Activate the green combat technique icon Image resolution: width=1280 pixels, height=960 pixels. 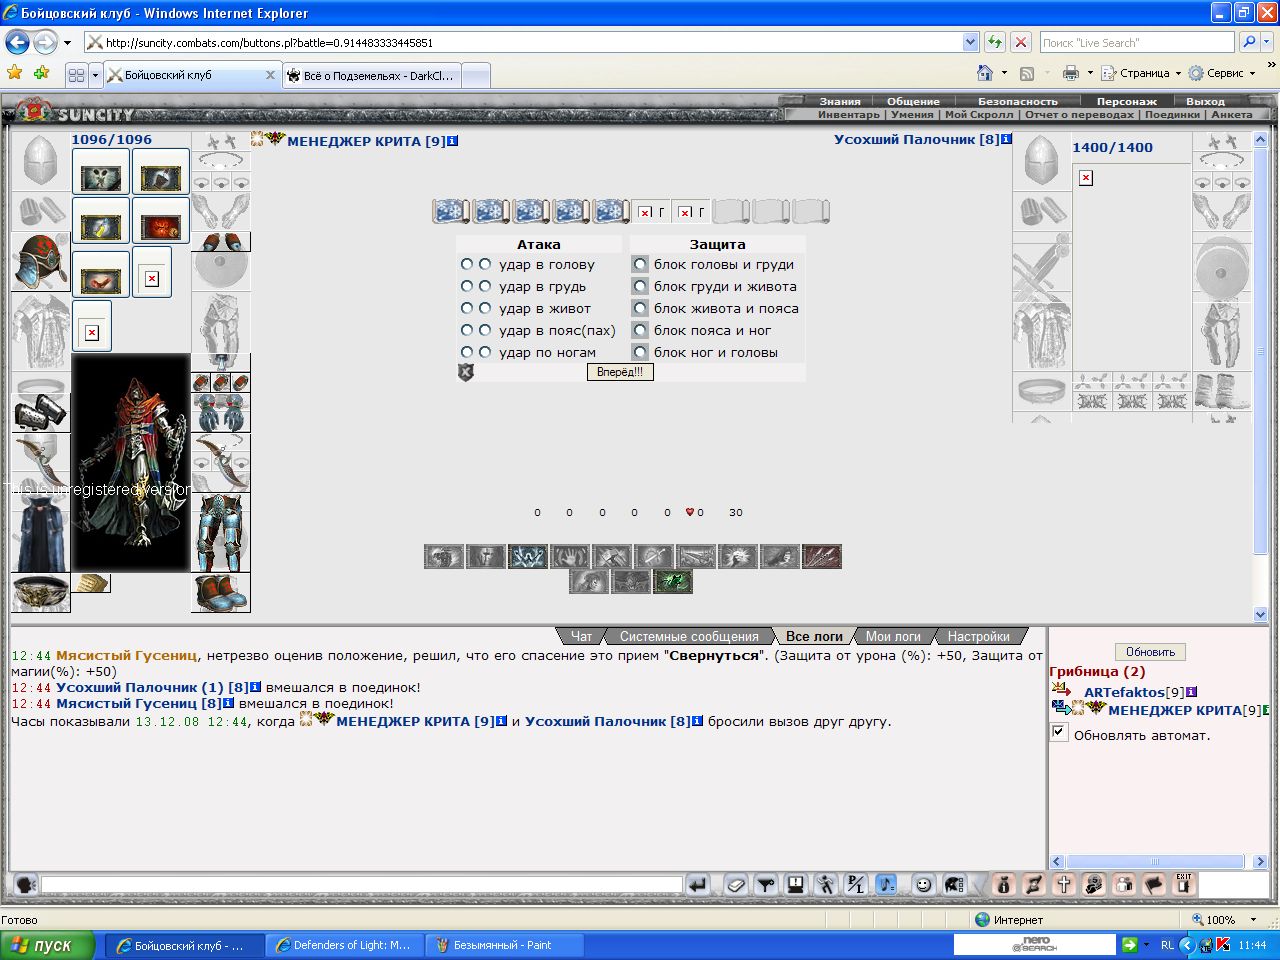[673, 581]
